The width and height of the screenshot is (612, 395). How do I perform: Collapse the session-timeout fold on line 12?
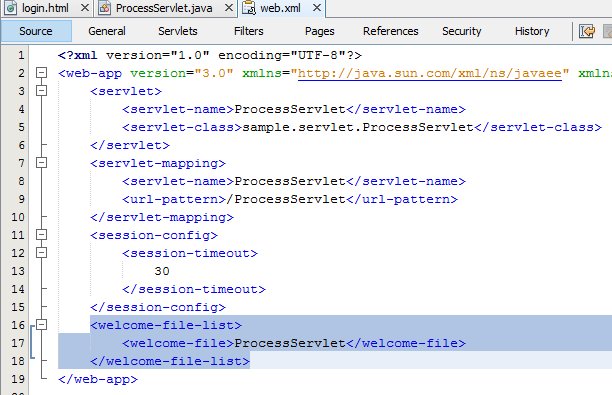tap(41, 252)
